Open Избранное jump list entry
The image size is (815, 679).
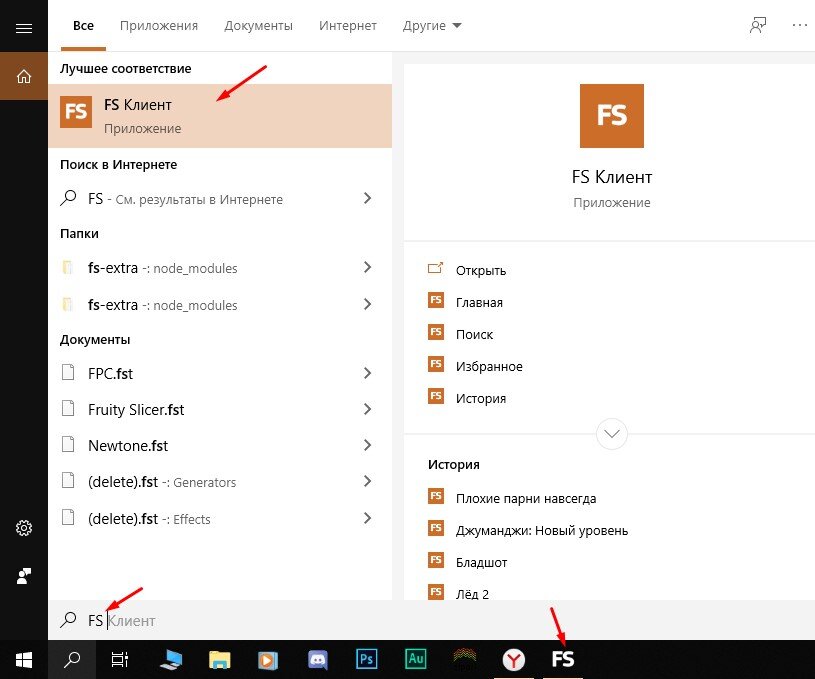click(489, 367)
